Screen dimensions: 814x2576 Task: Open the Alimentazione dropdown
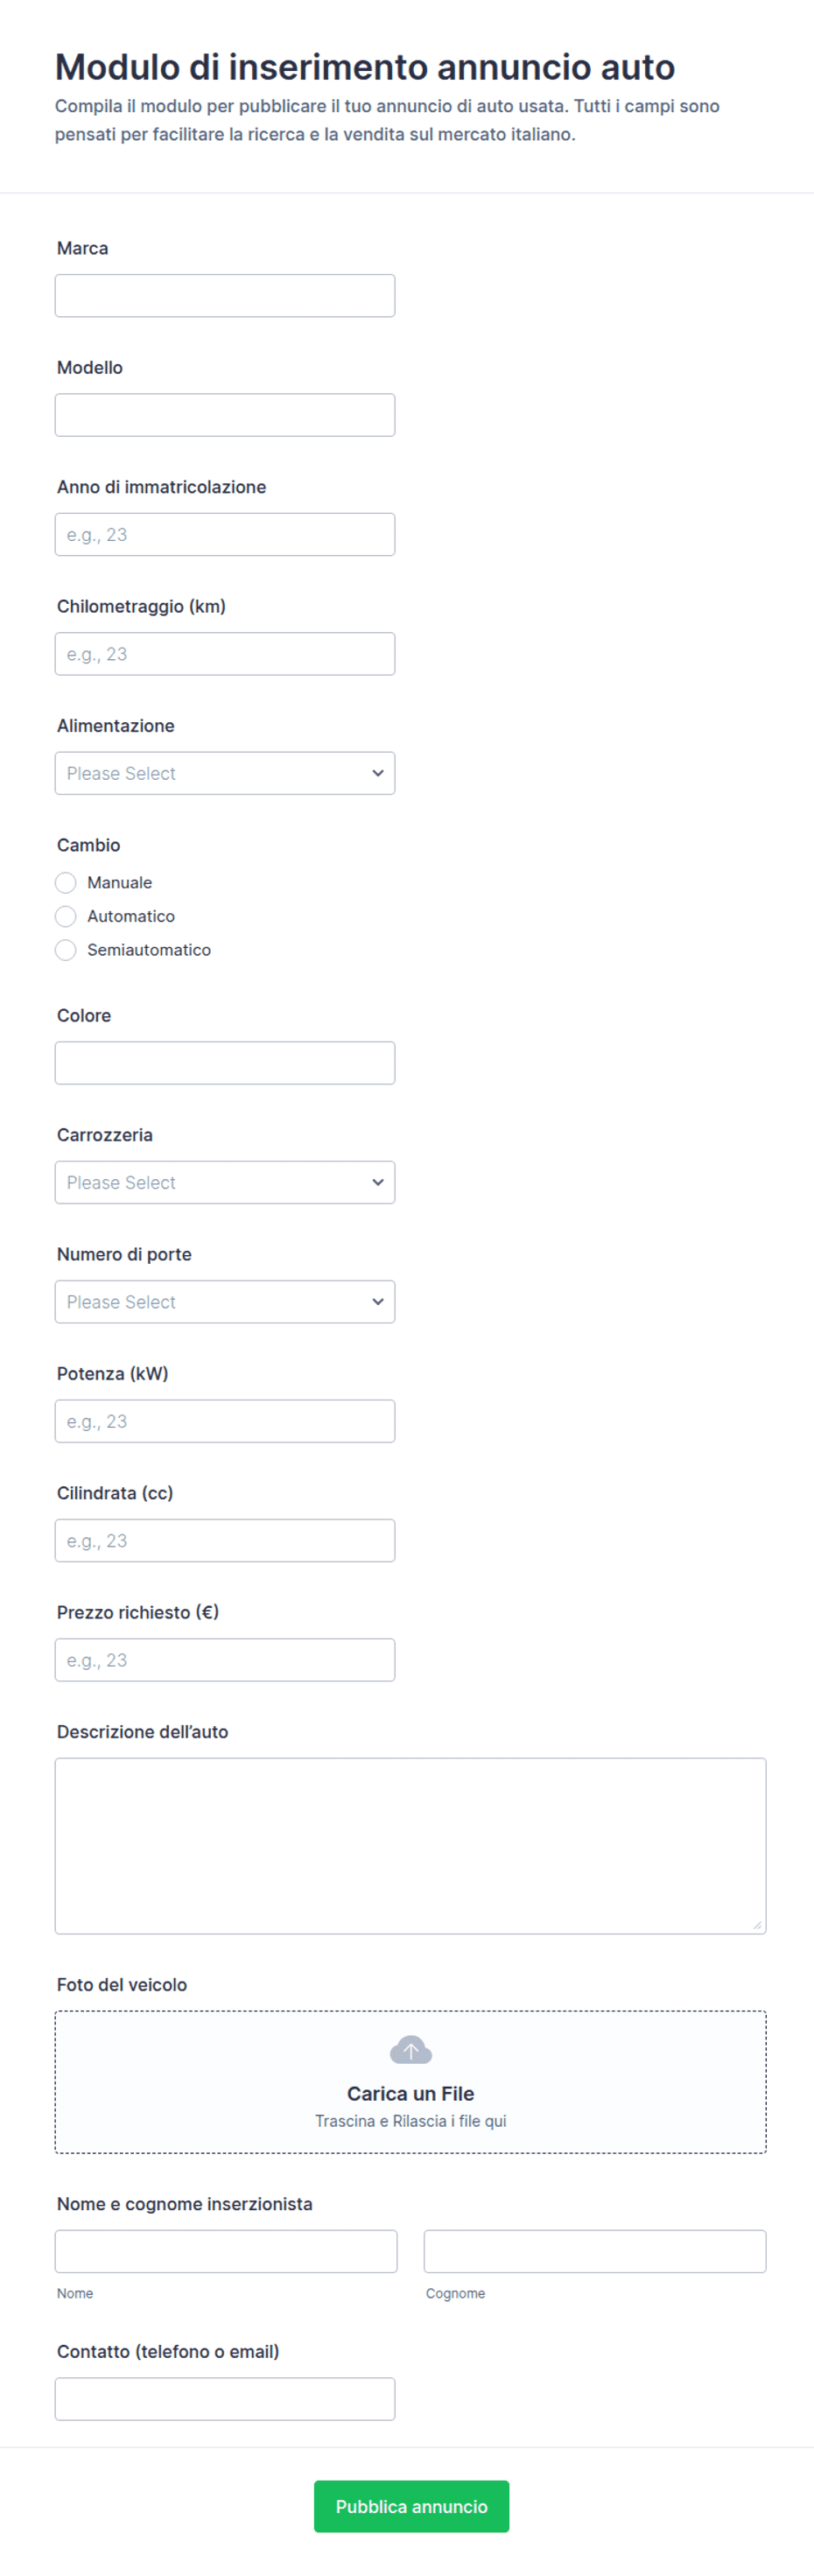click(225, 773)
